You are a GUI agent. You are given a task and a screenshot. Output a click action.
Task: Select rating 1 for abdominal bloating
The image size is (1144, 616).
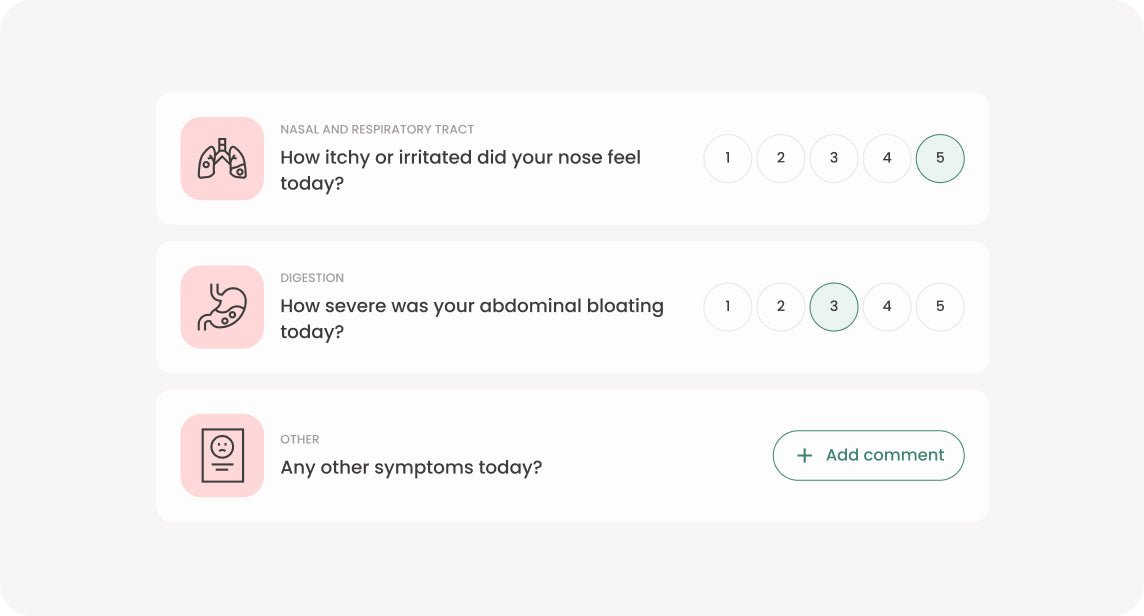(727, 307)
